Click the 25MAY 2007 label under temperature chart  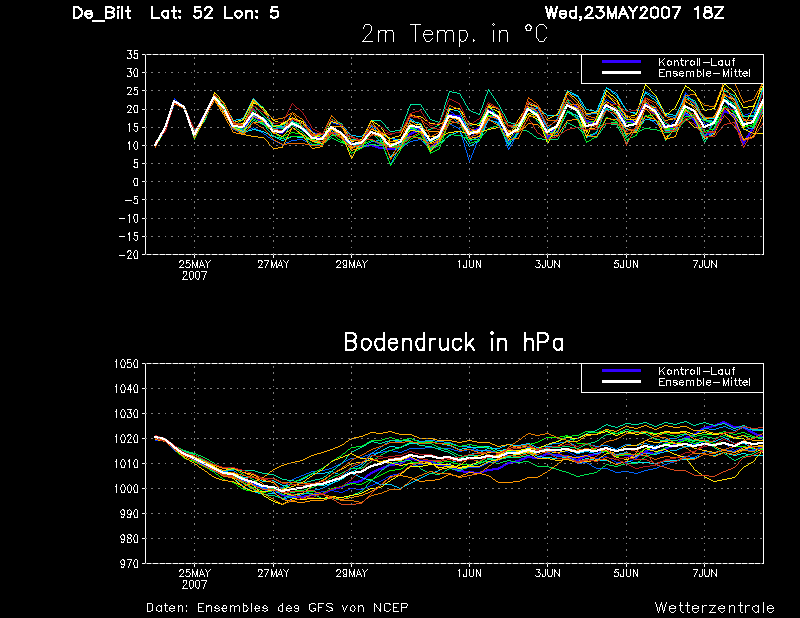(x=194, y=270)
